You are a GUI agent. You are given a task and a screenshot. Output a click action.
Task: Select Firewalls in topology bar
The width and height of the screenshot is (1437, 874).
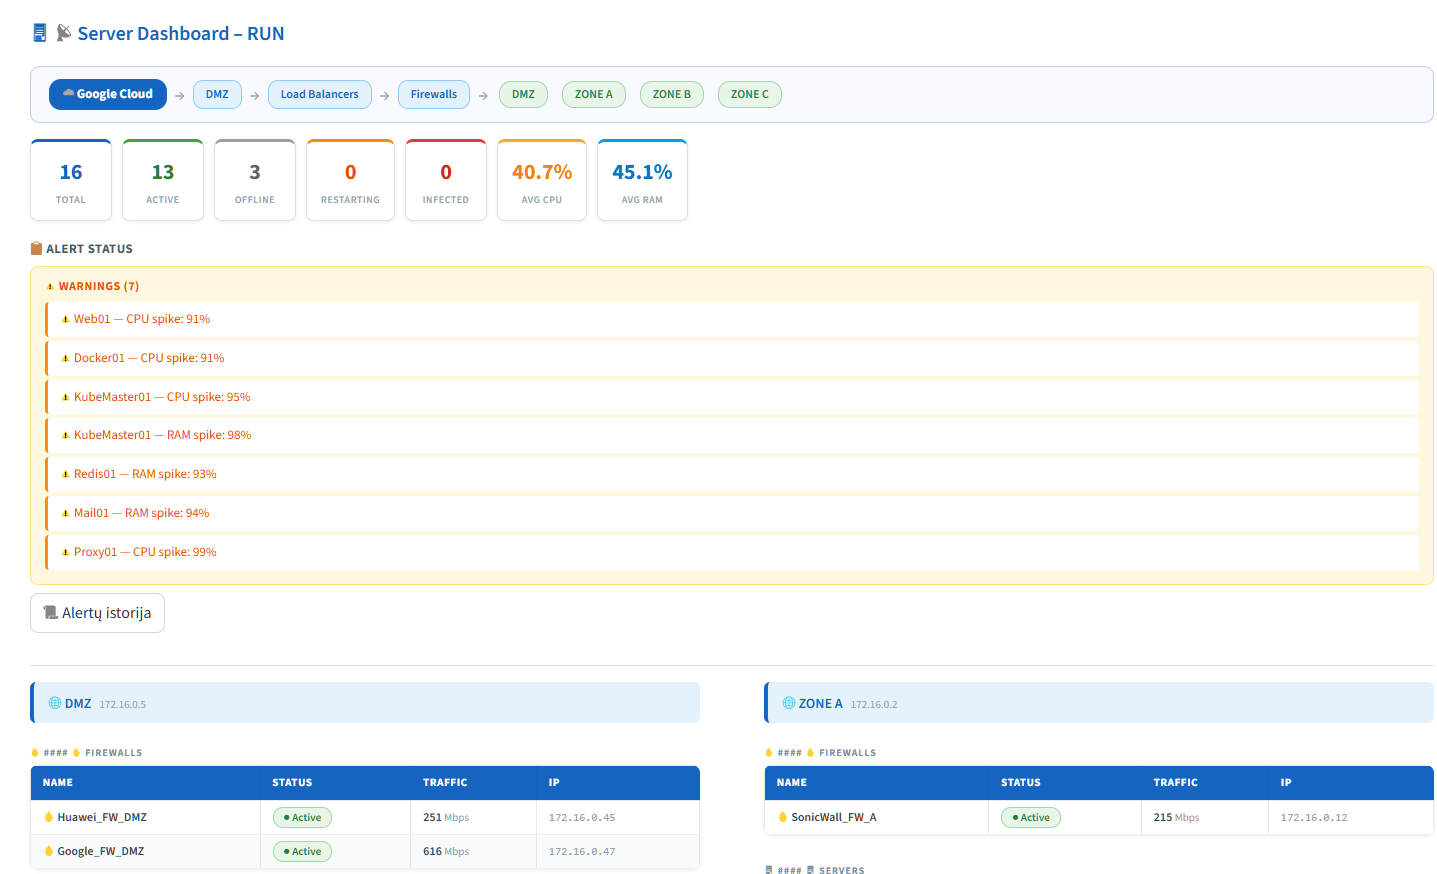[x=434, y=94]
